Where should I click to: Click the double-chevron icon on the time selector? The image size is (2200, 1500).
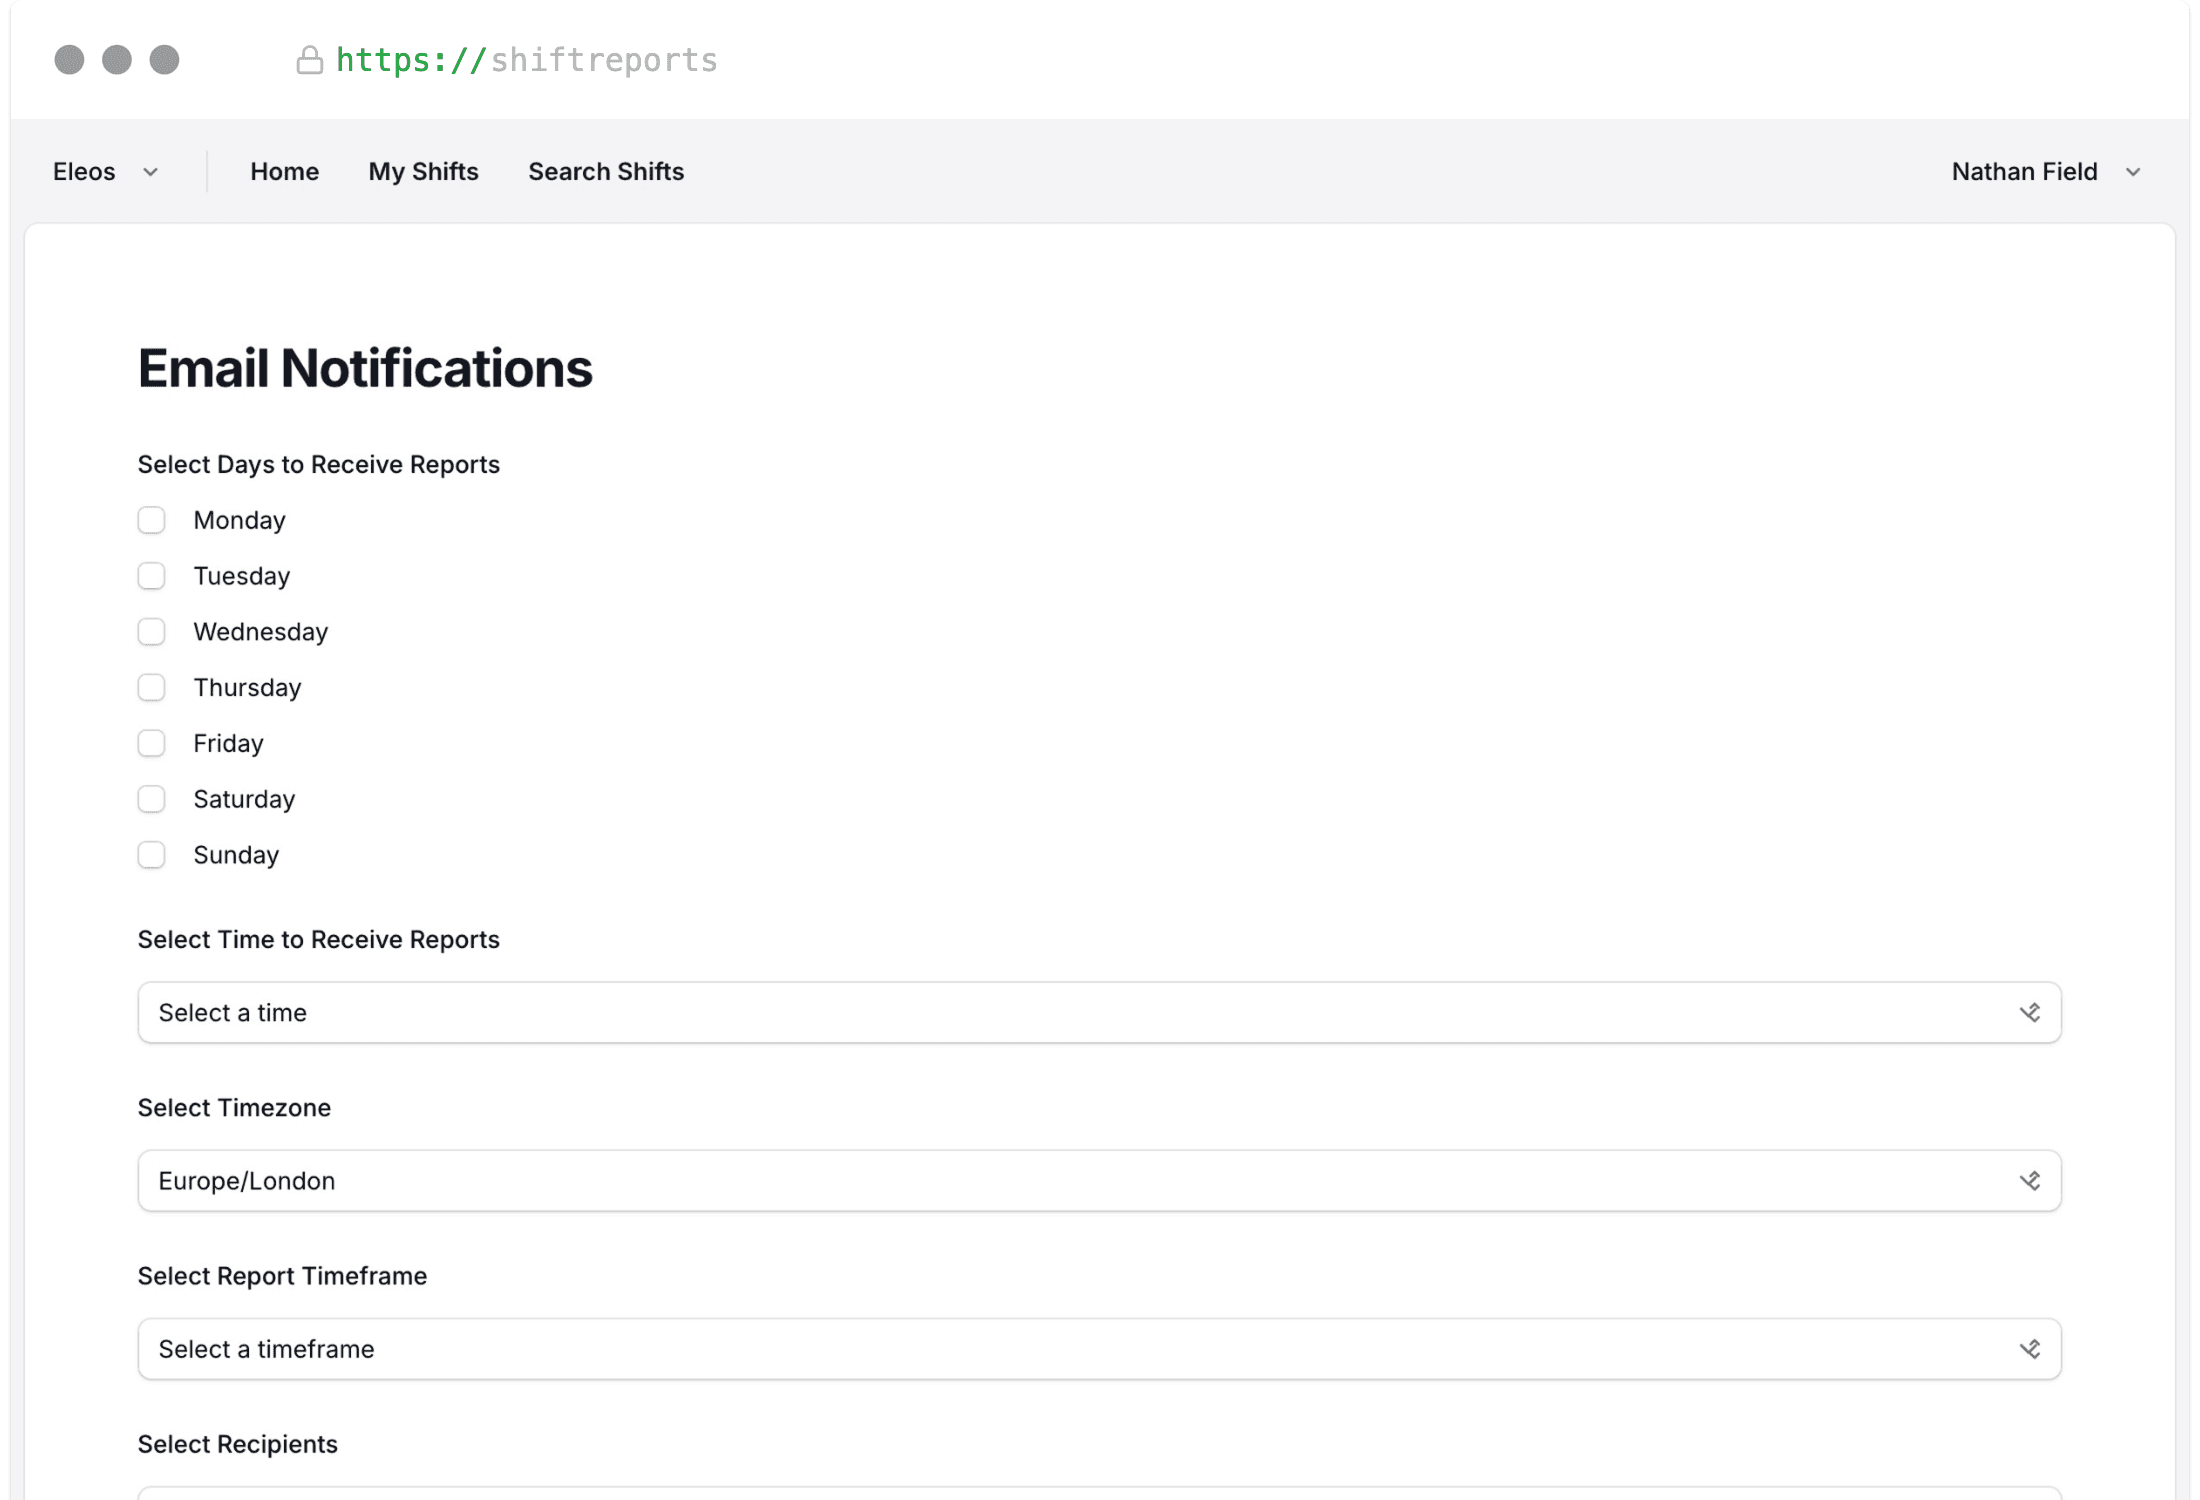pos(2031,1012)
